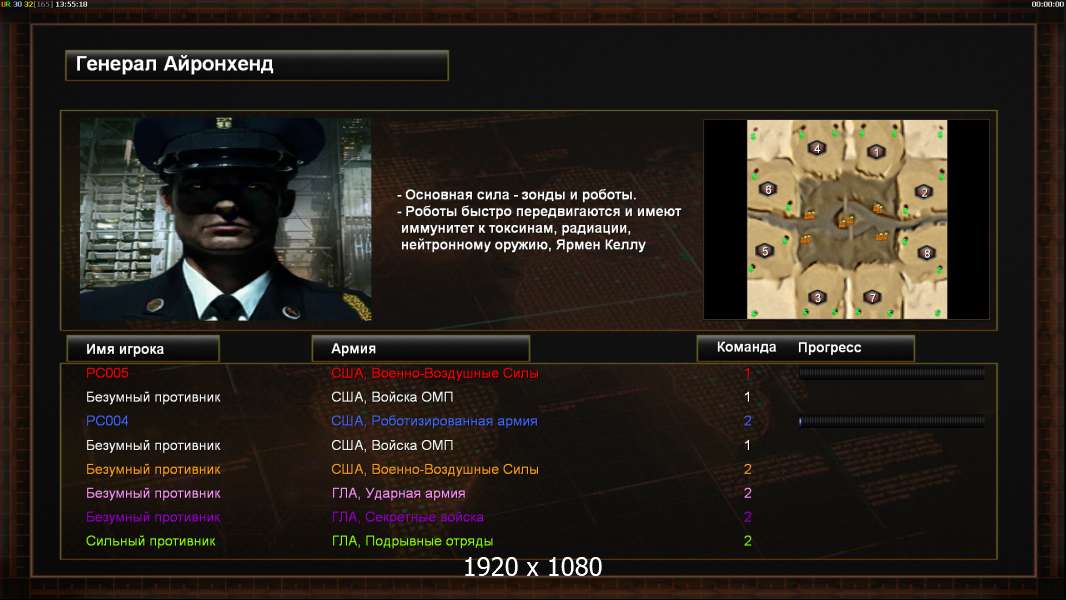Screen dimensions: 1066x600
Task: Select start position 8 on the minimap
Action: click(x=926, y=253)
